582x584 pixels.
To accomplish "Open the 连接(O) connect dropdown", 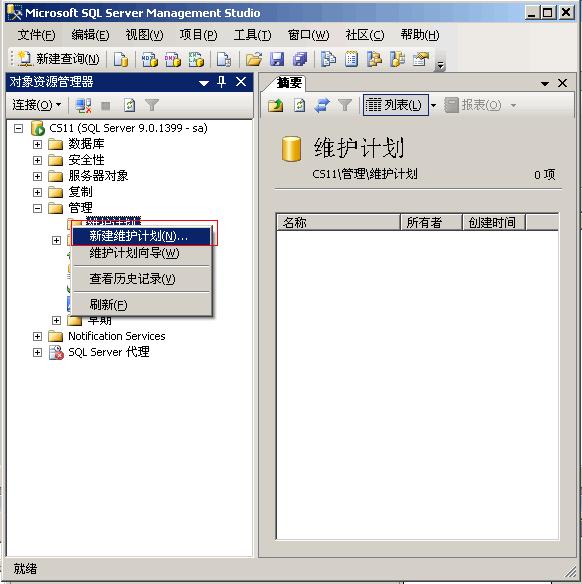I will [x=36, y=105].
